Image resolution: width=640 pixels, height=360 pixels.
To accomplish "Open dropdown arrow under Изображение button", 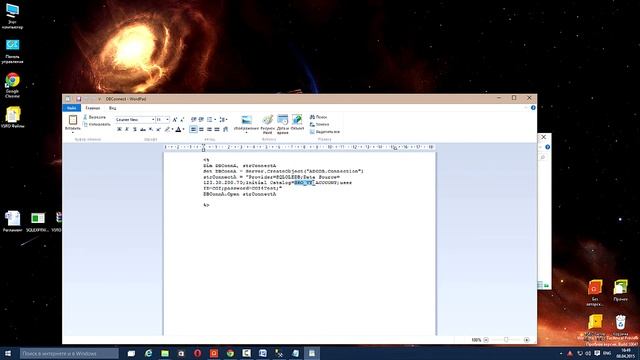I will (x=247, y=133).
